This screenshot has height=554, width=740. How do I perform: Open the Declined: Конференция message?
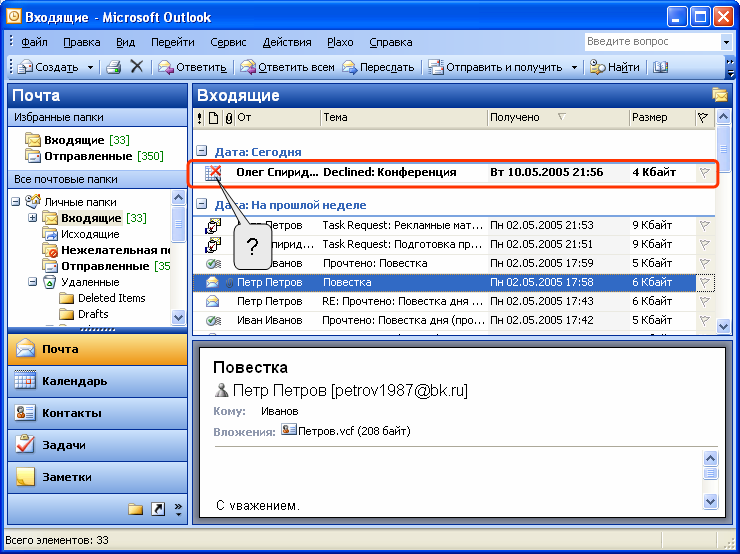pos(453,173)
